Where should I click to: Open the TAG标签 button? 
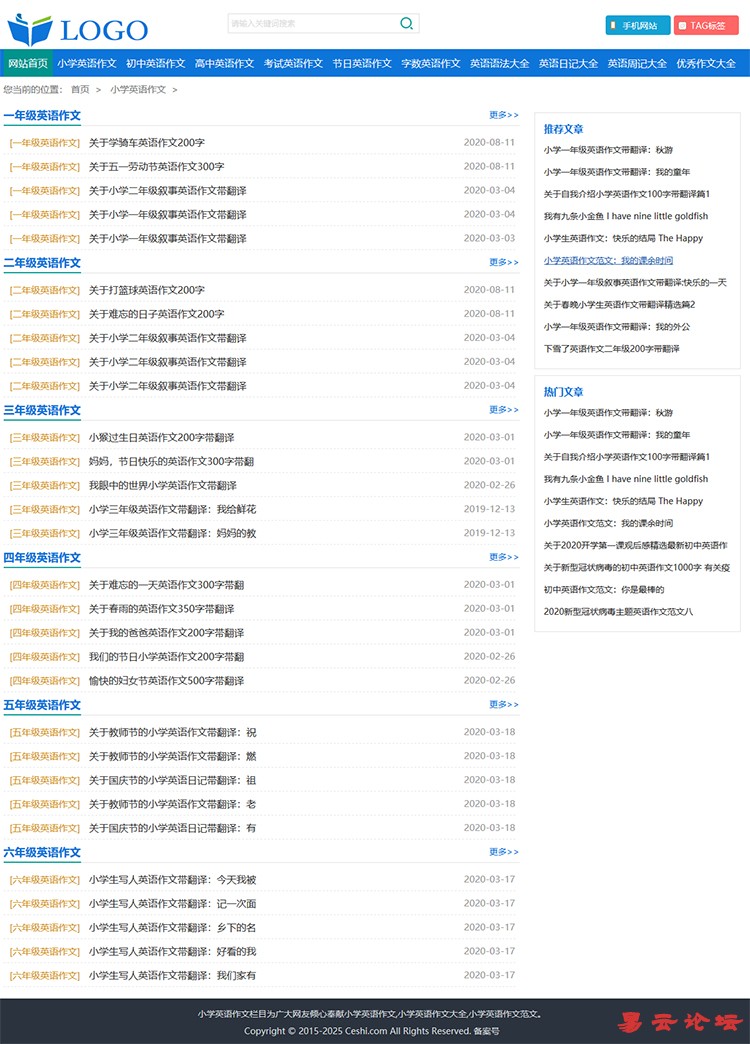coord(706,25)
